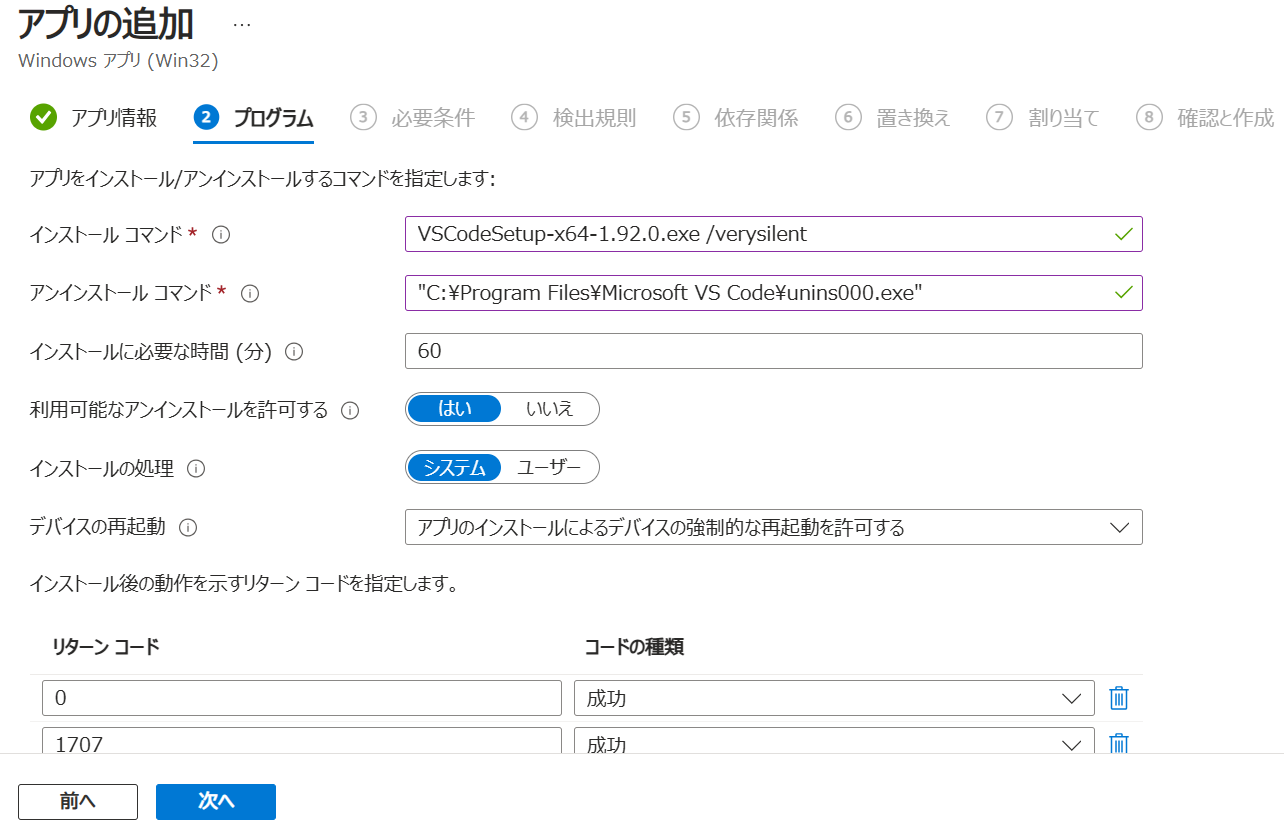Select はい for uninstall allowed toggle
Viewport: 1284px width, 826px height.
click(x=455, y=409)
